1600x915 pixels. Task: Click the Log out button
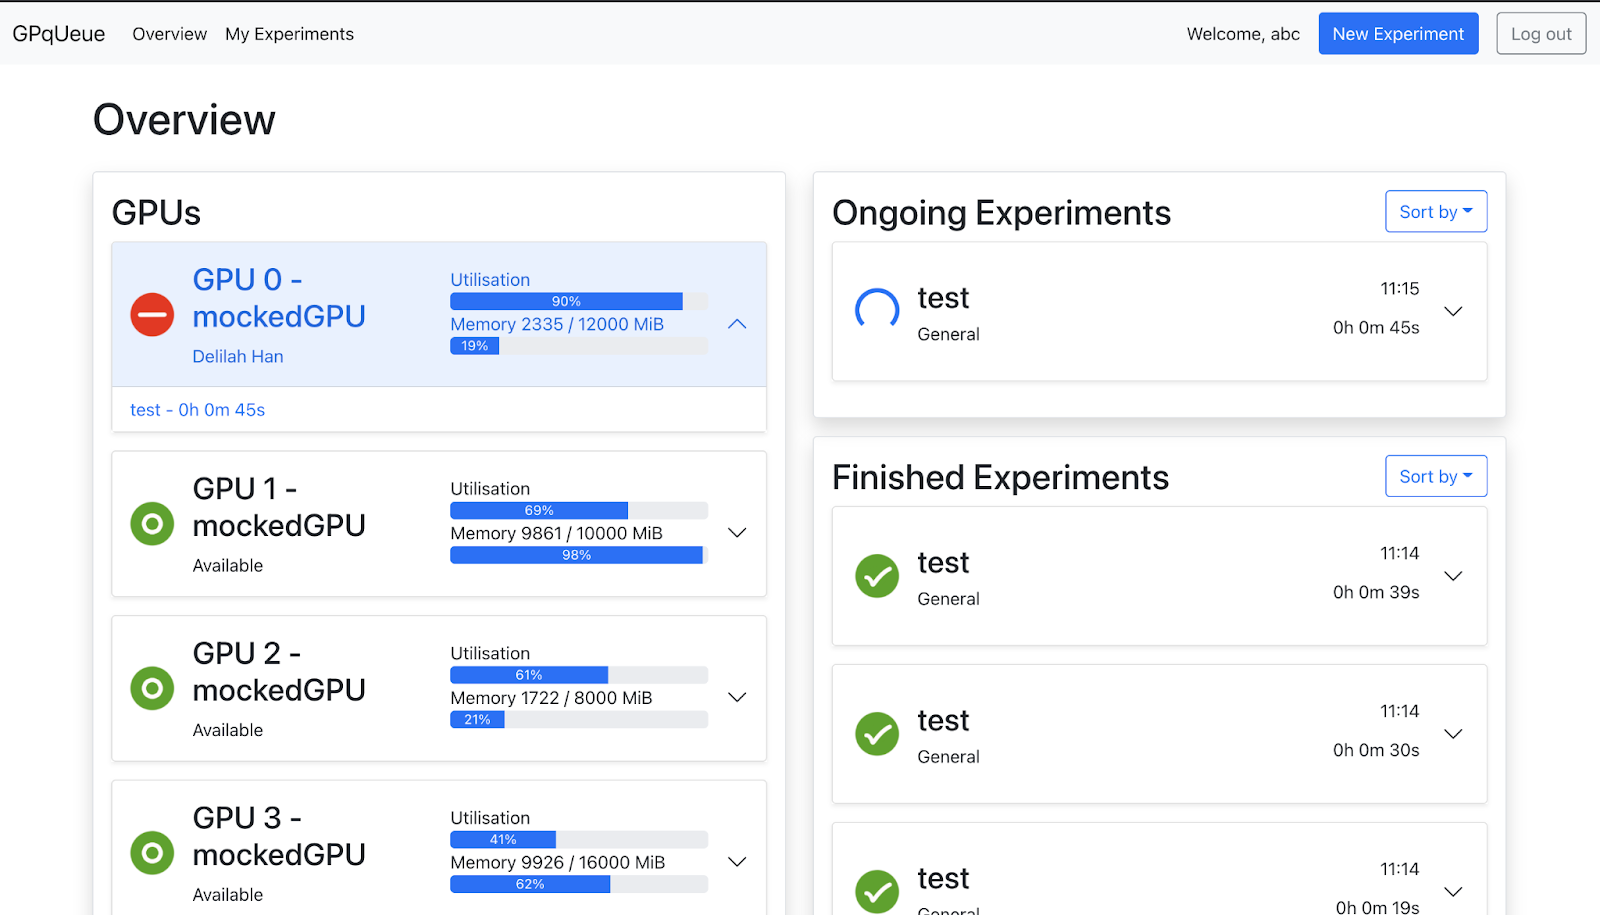1541,34
